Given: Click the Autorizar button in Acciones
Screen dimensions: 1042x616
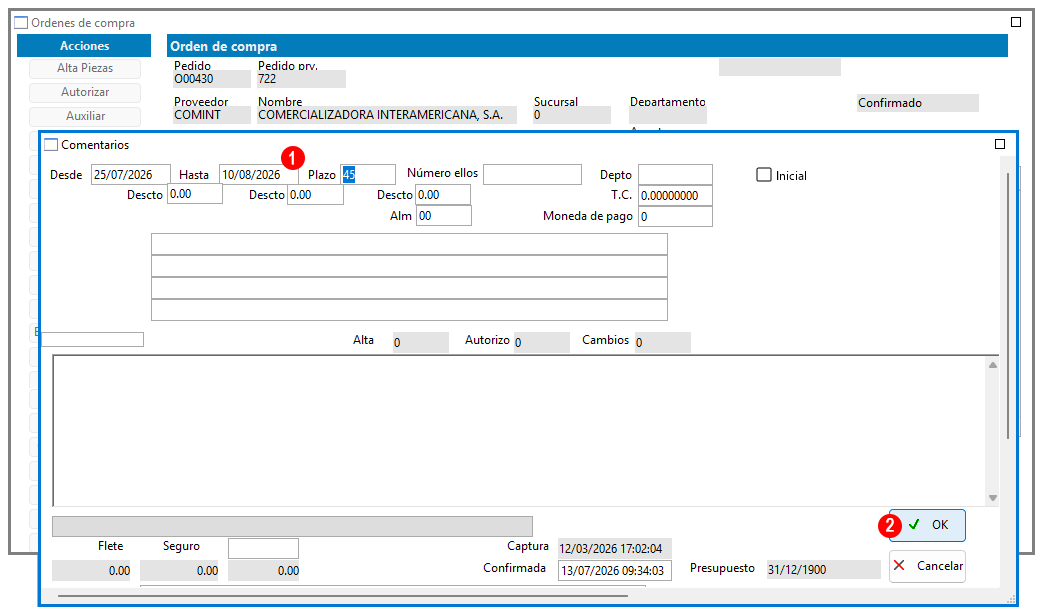Looking at the screenshot, I should tap(85, 92).
